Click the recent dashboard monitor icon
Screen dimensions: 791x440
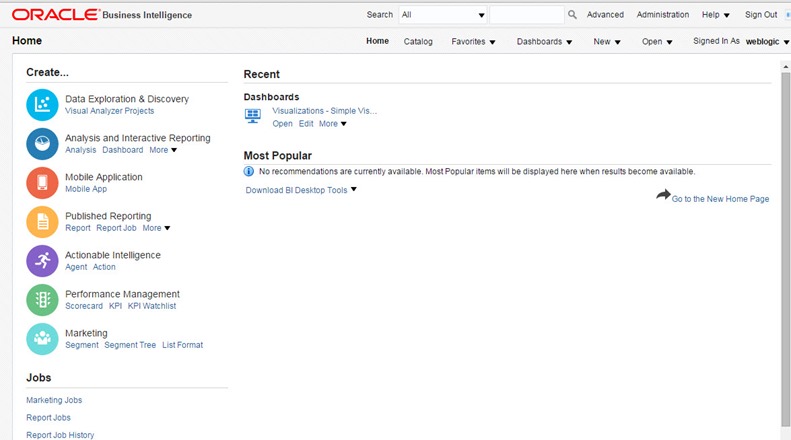coord(253,116)
